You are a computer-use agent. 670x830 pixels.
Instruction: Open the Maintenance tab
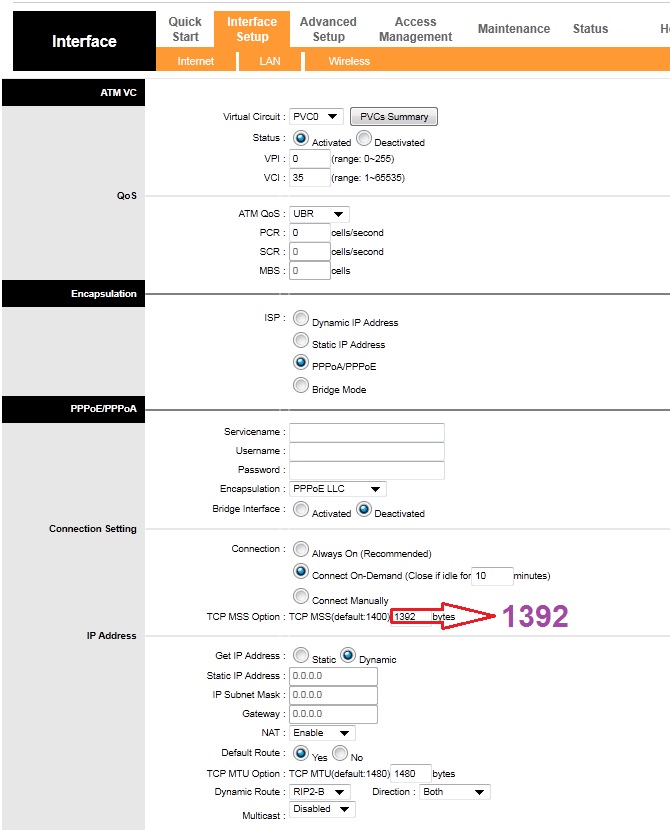click(x=514, y=29)
